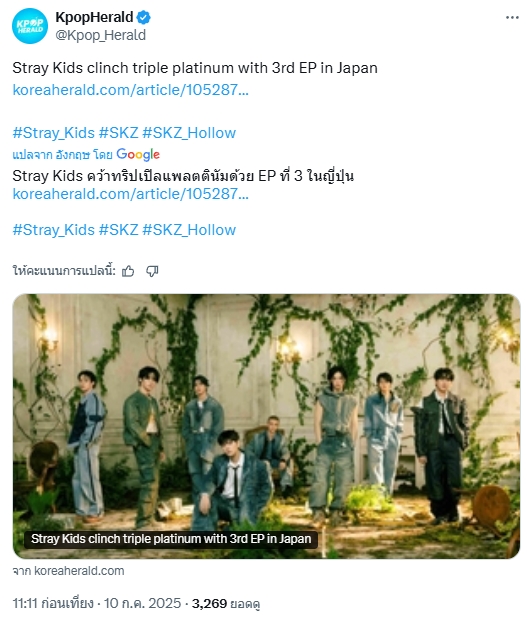Click the 'แปลจาก อังกฤษ โดย' translation label
The image size is (527, 617).
63,155
